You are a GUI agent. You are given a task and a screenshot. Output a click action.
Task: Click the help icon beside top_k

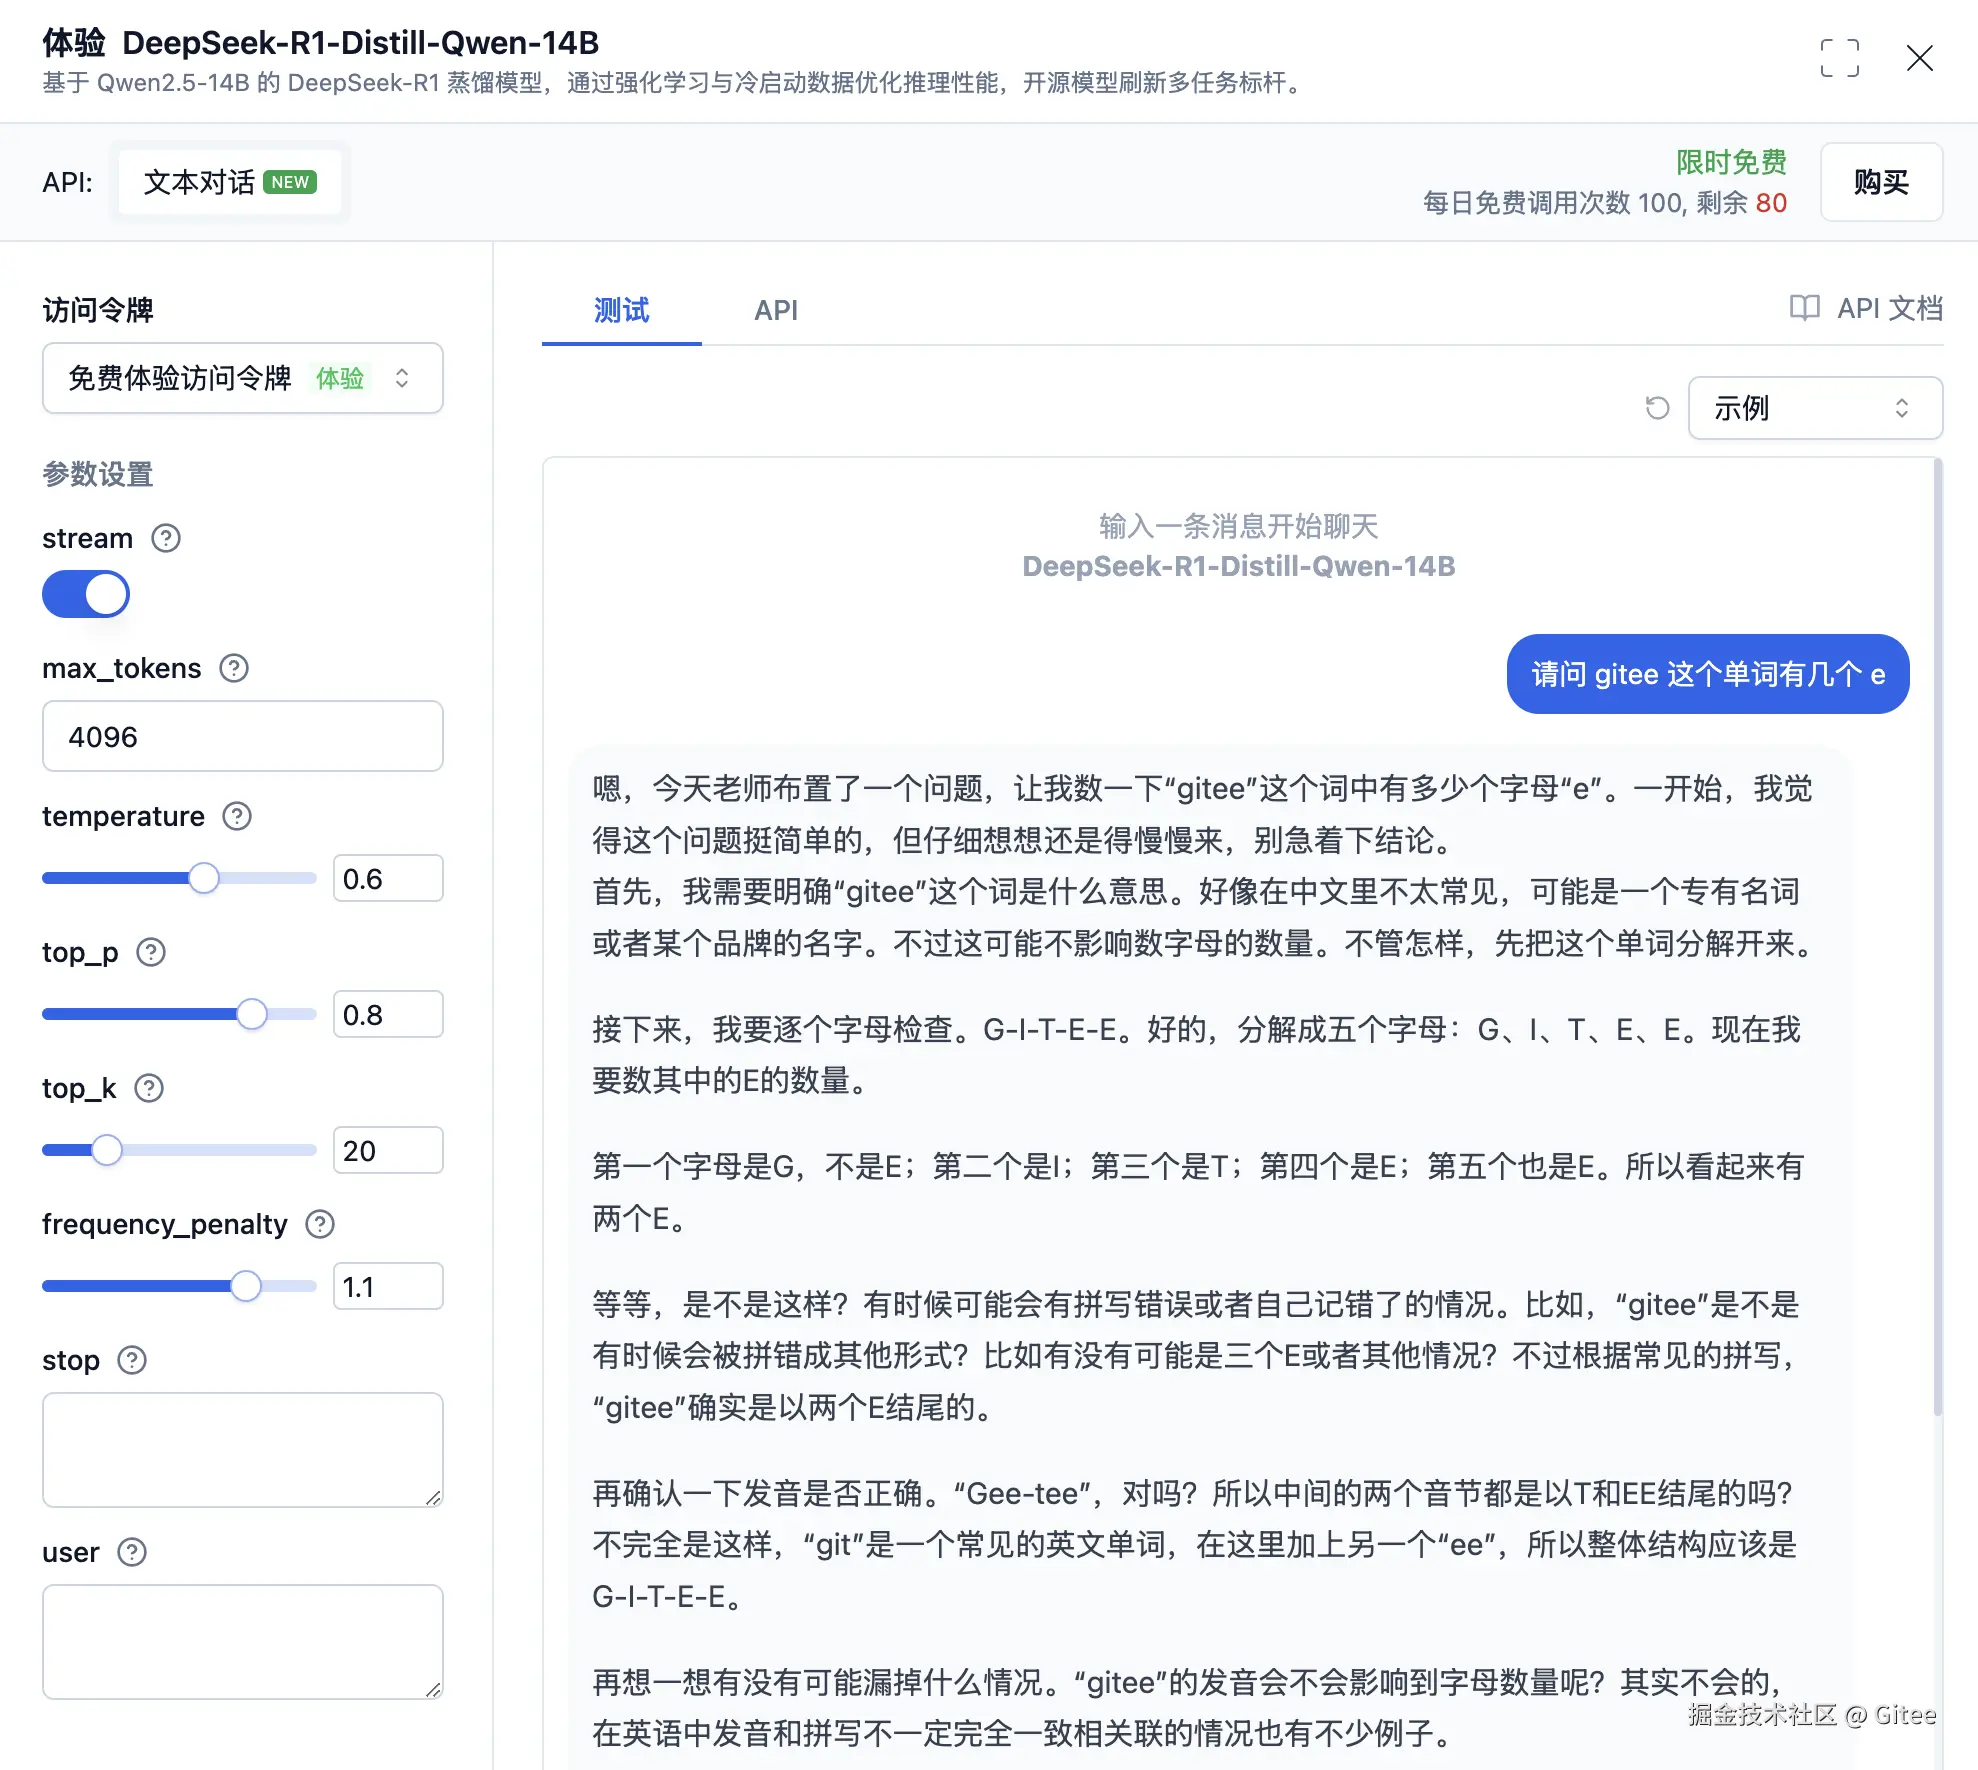[149, 1088]
